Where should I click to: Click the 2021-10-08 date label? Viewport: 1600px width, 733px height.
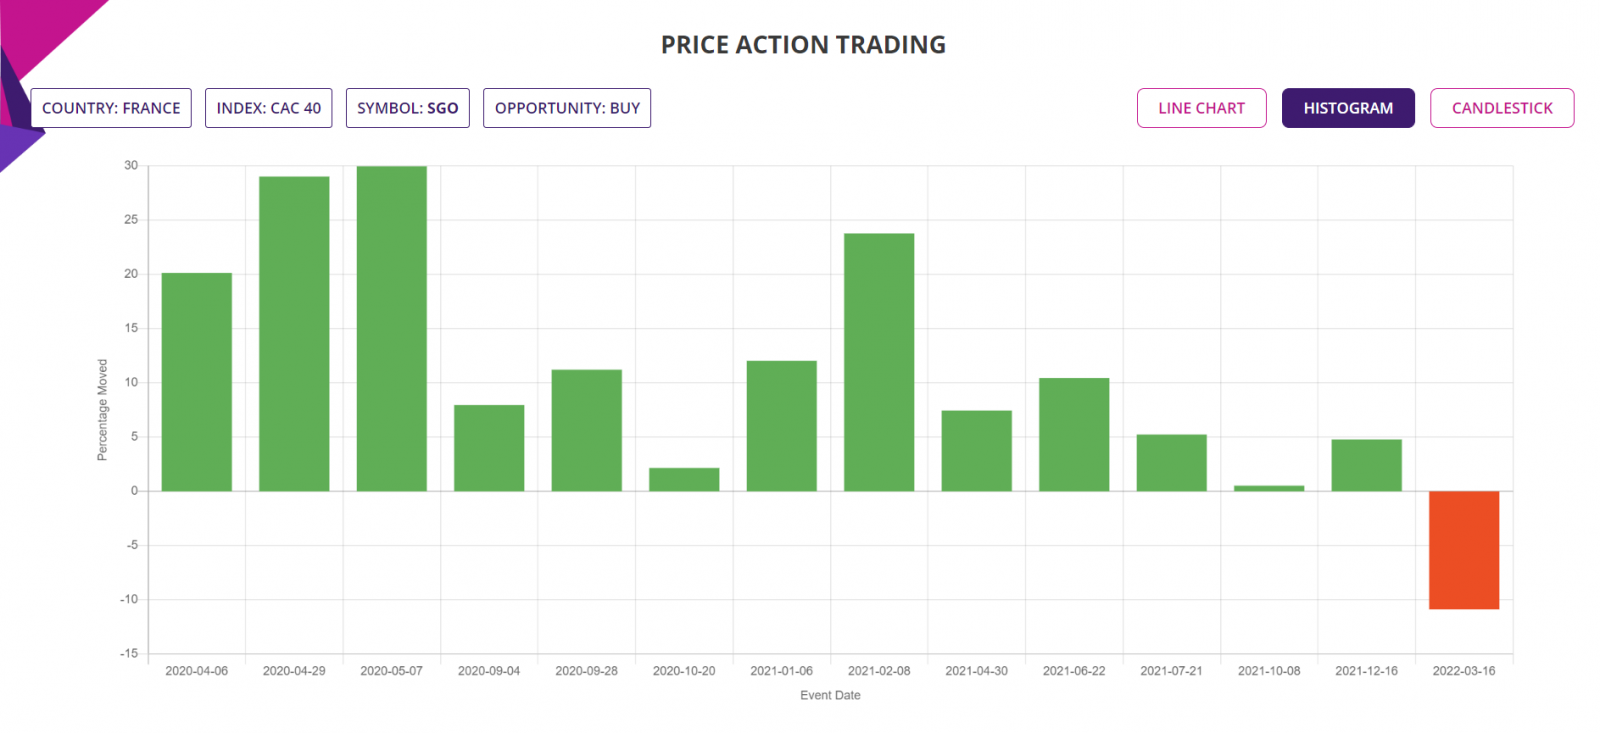point(1269,671)
